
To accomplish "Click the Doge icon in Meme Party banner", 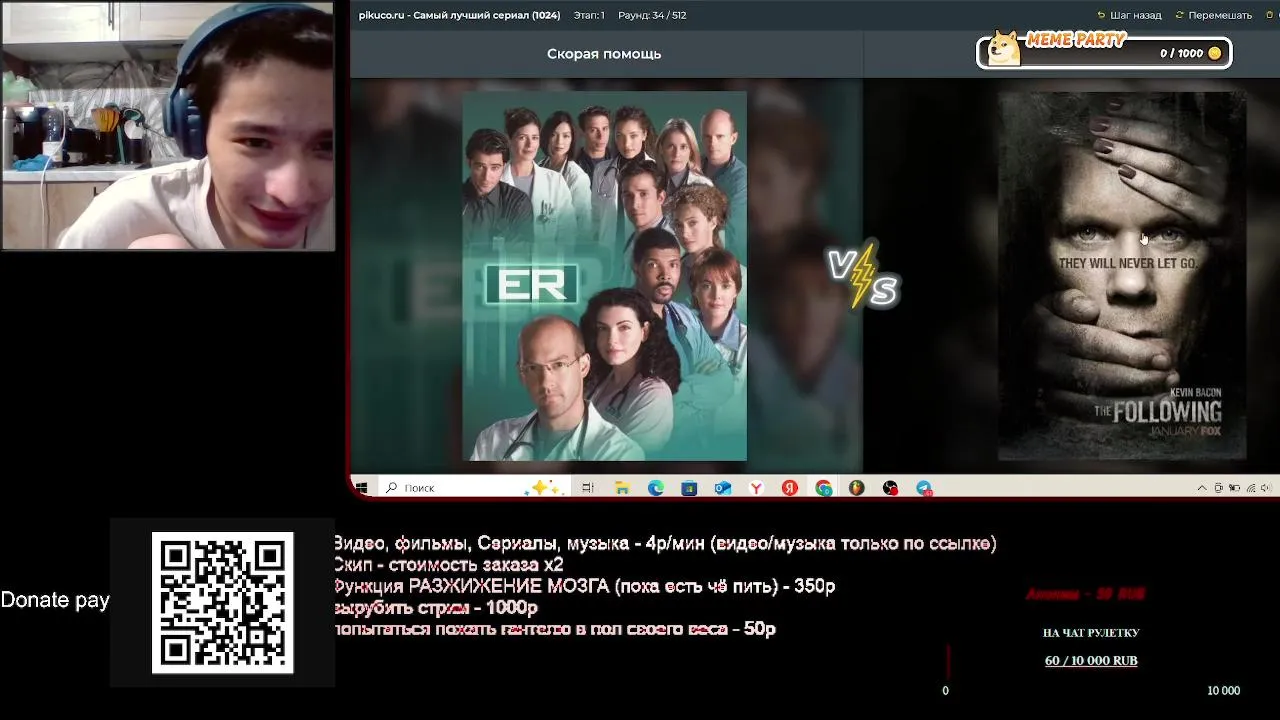I will (x=1004, y=49).
